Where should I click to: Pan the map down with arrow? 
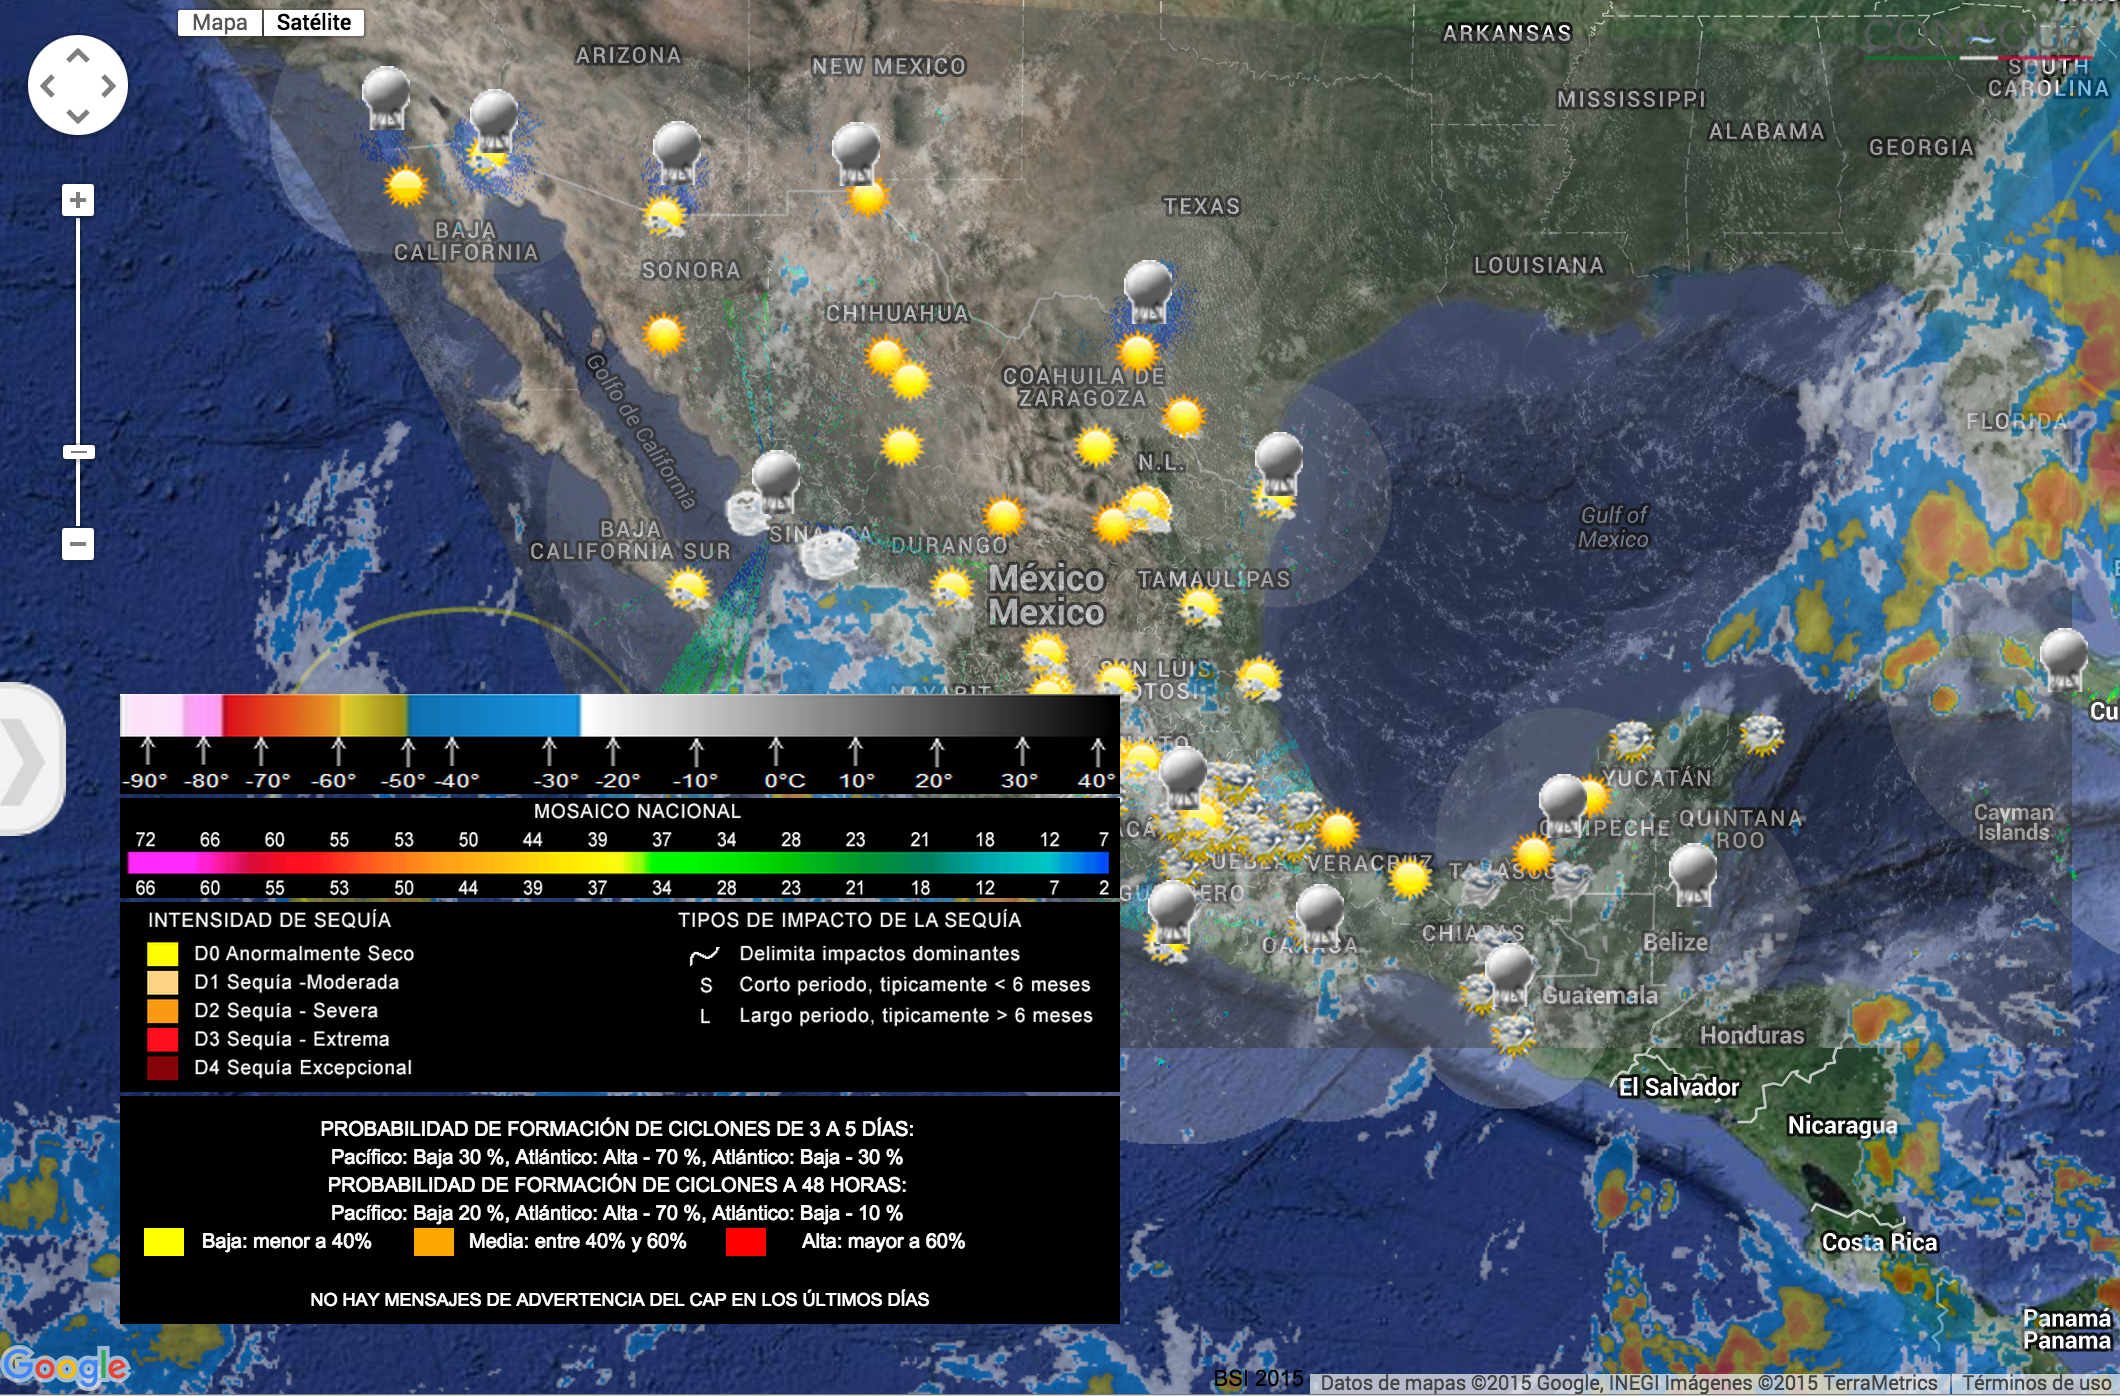click(x=78, y=115)
